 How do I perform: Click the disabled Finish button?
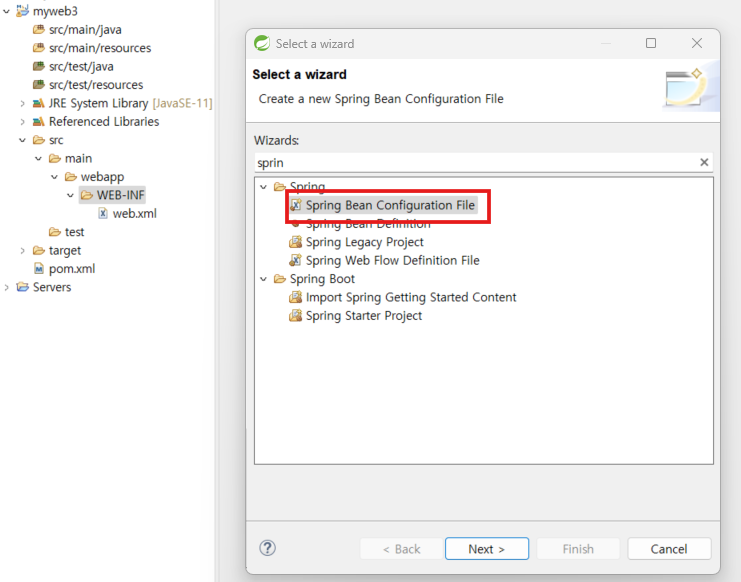578,548
